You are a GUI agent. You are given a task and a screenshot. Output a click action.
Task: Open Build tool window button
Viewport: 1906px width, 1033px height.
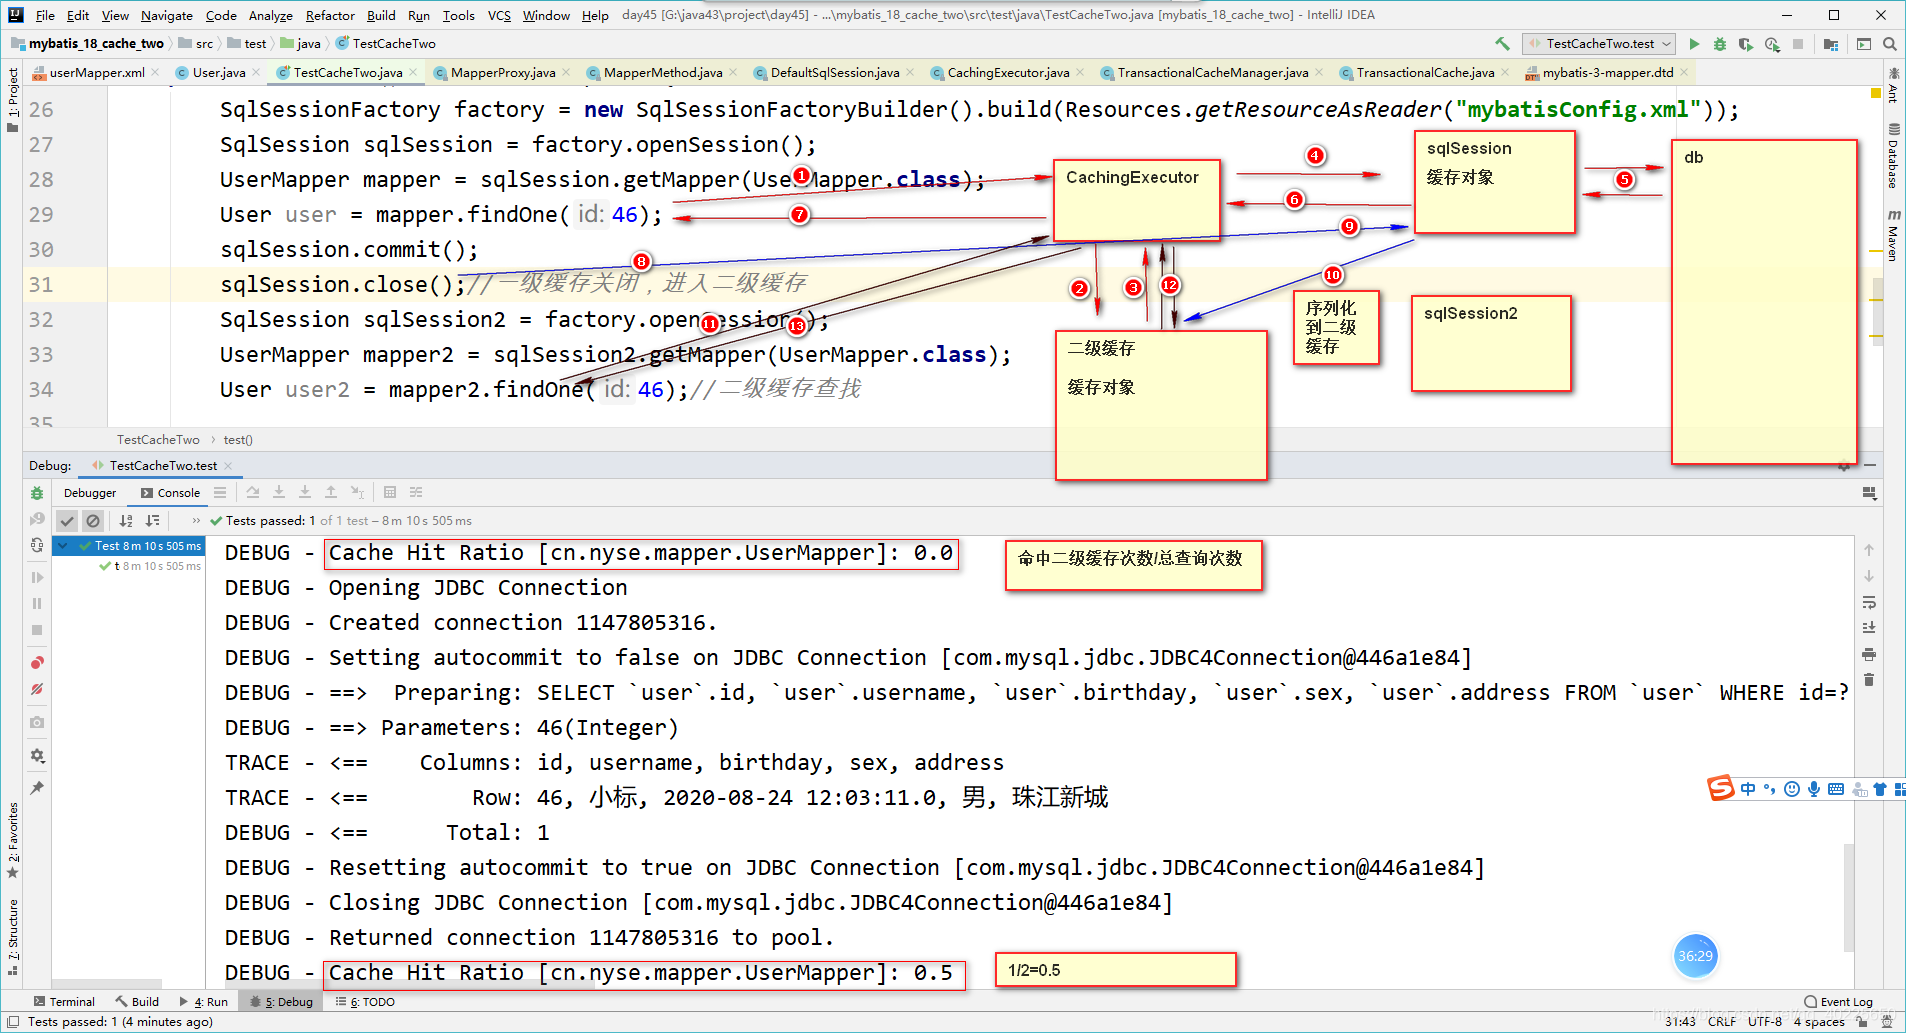point(137,1001)
